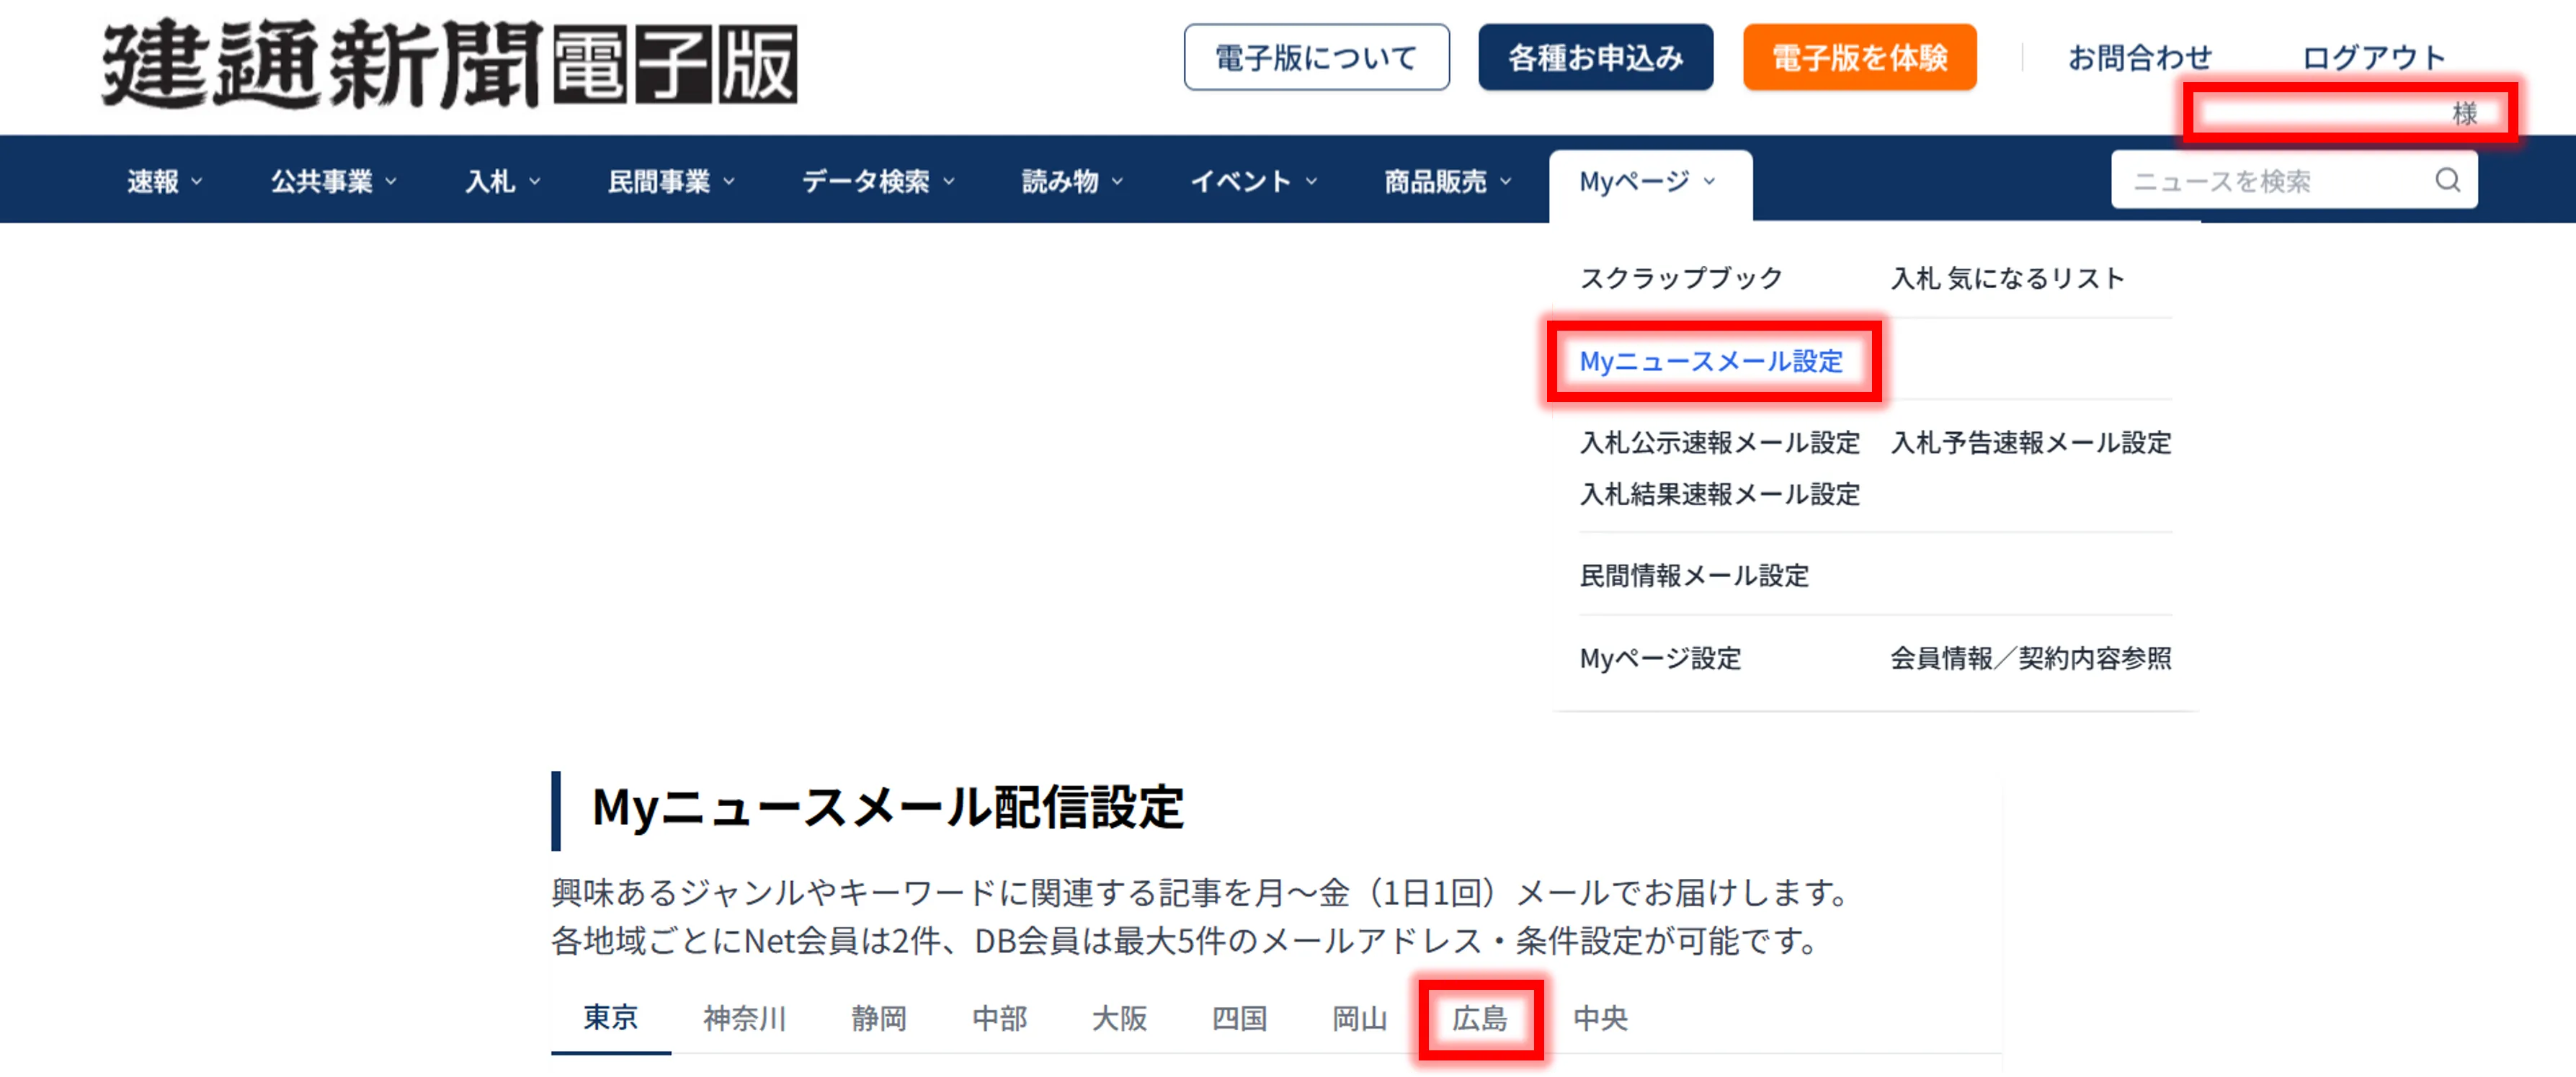Expand the イベント menu
2576x1077 pixels.
1254,181
